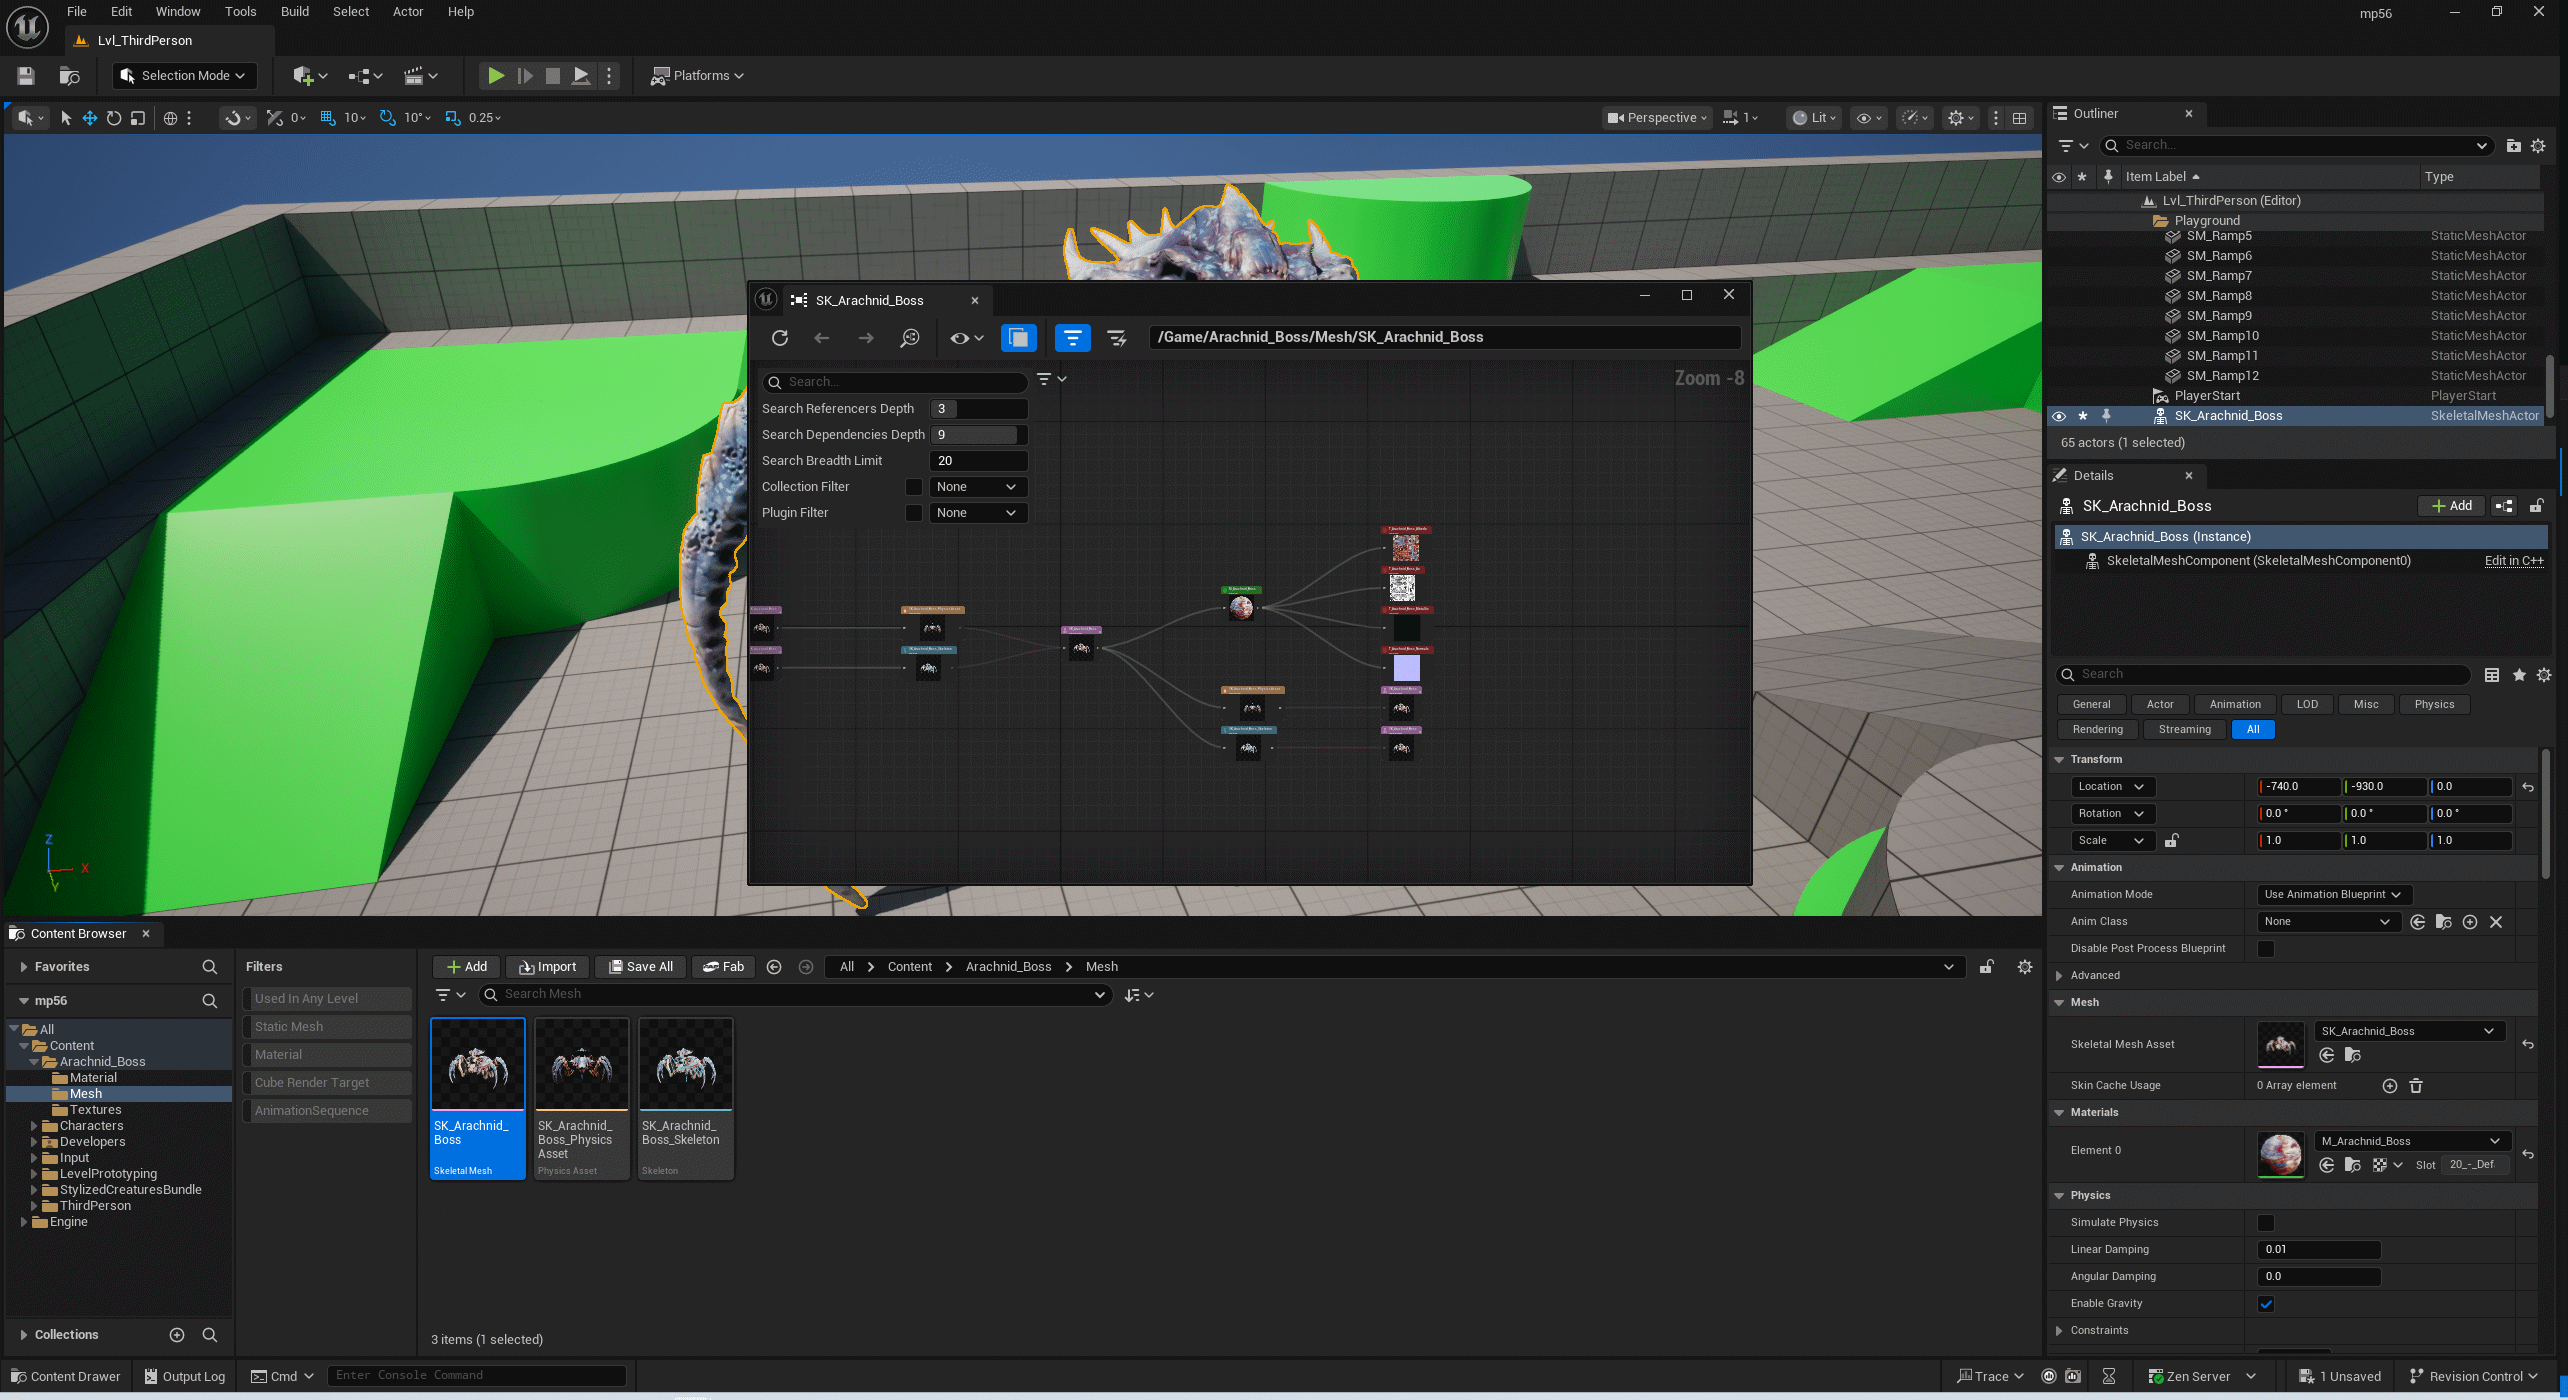Switch to the Physics details filter tab
This screenshot has width=2568, height=1400.
click(x=2433, y=705)
